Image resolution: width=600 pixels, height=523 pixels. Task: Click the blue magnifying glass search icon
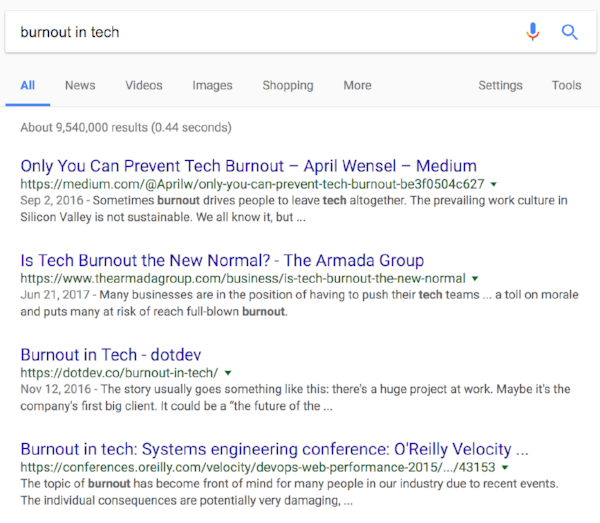(569, 32)
